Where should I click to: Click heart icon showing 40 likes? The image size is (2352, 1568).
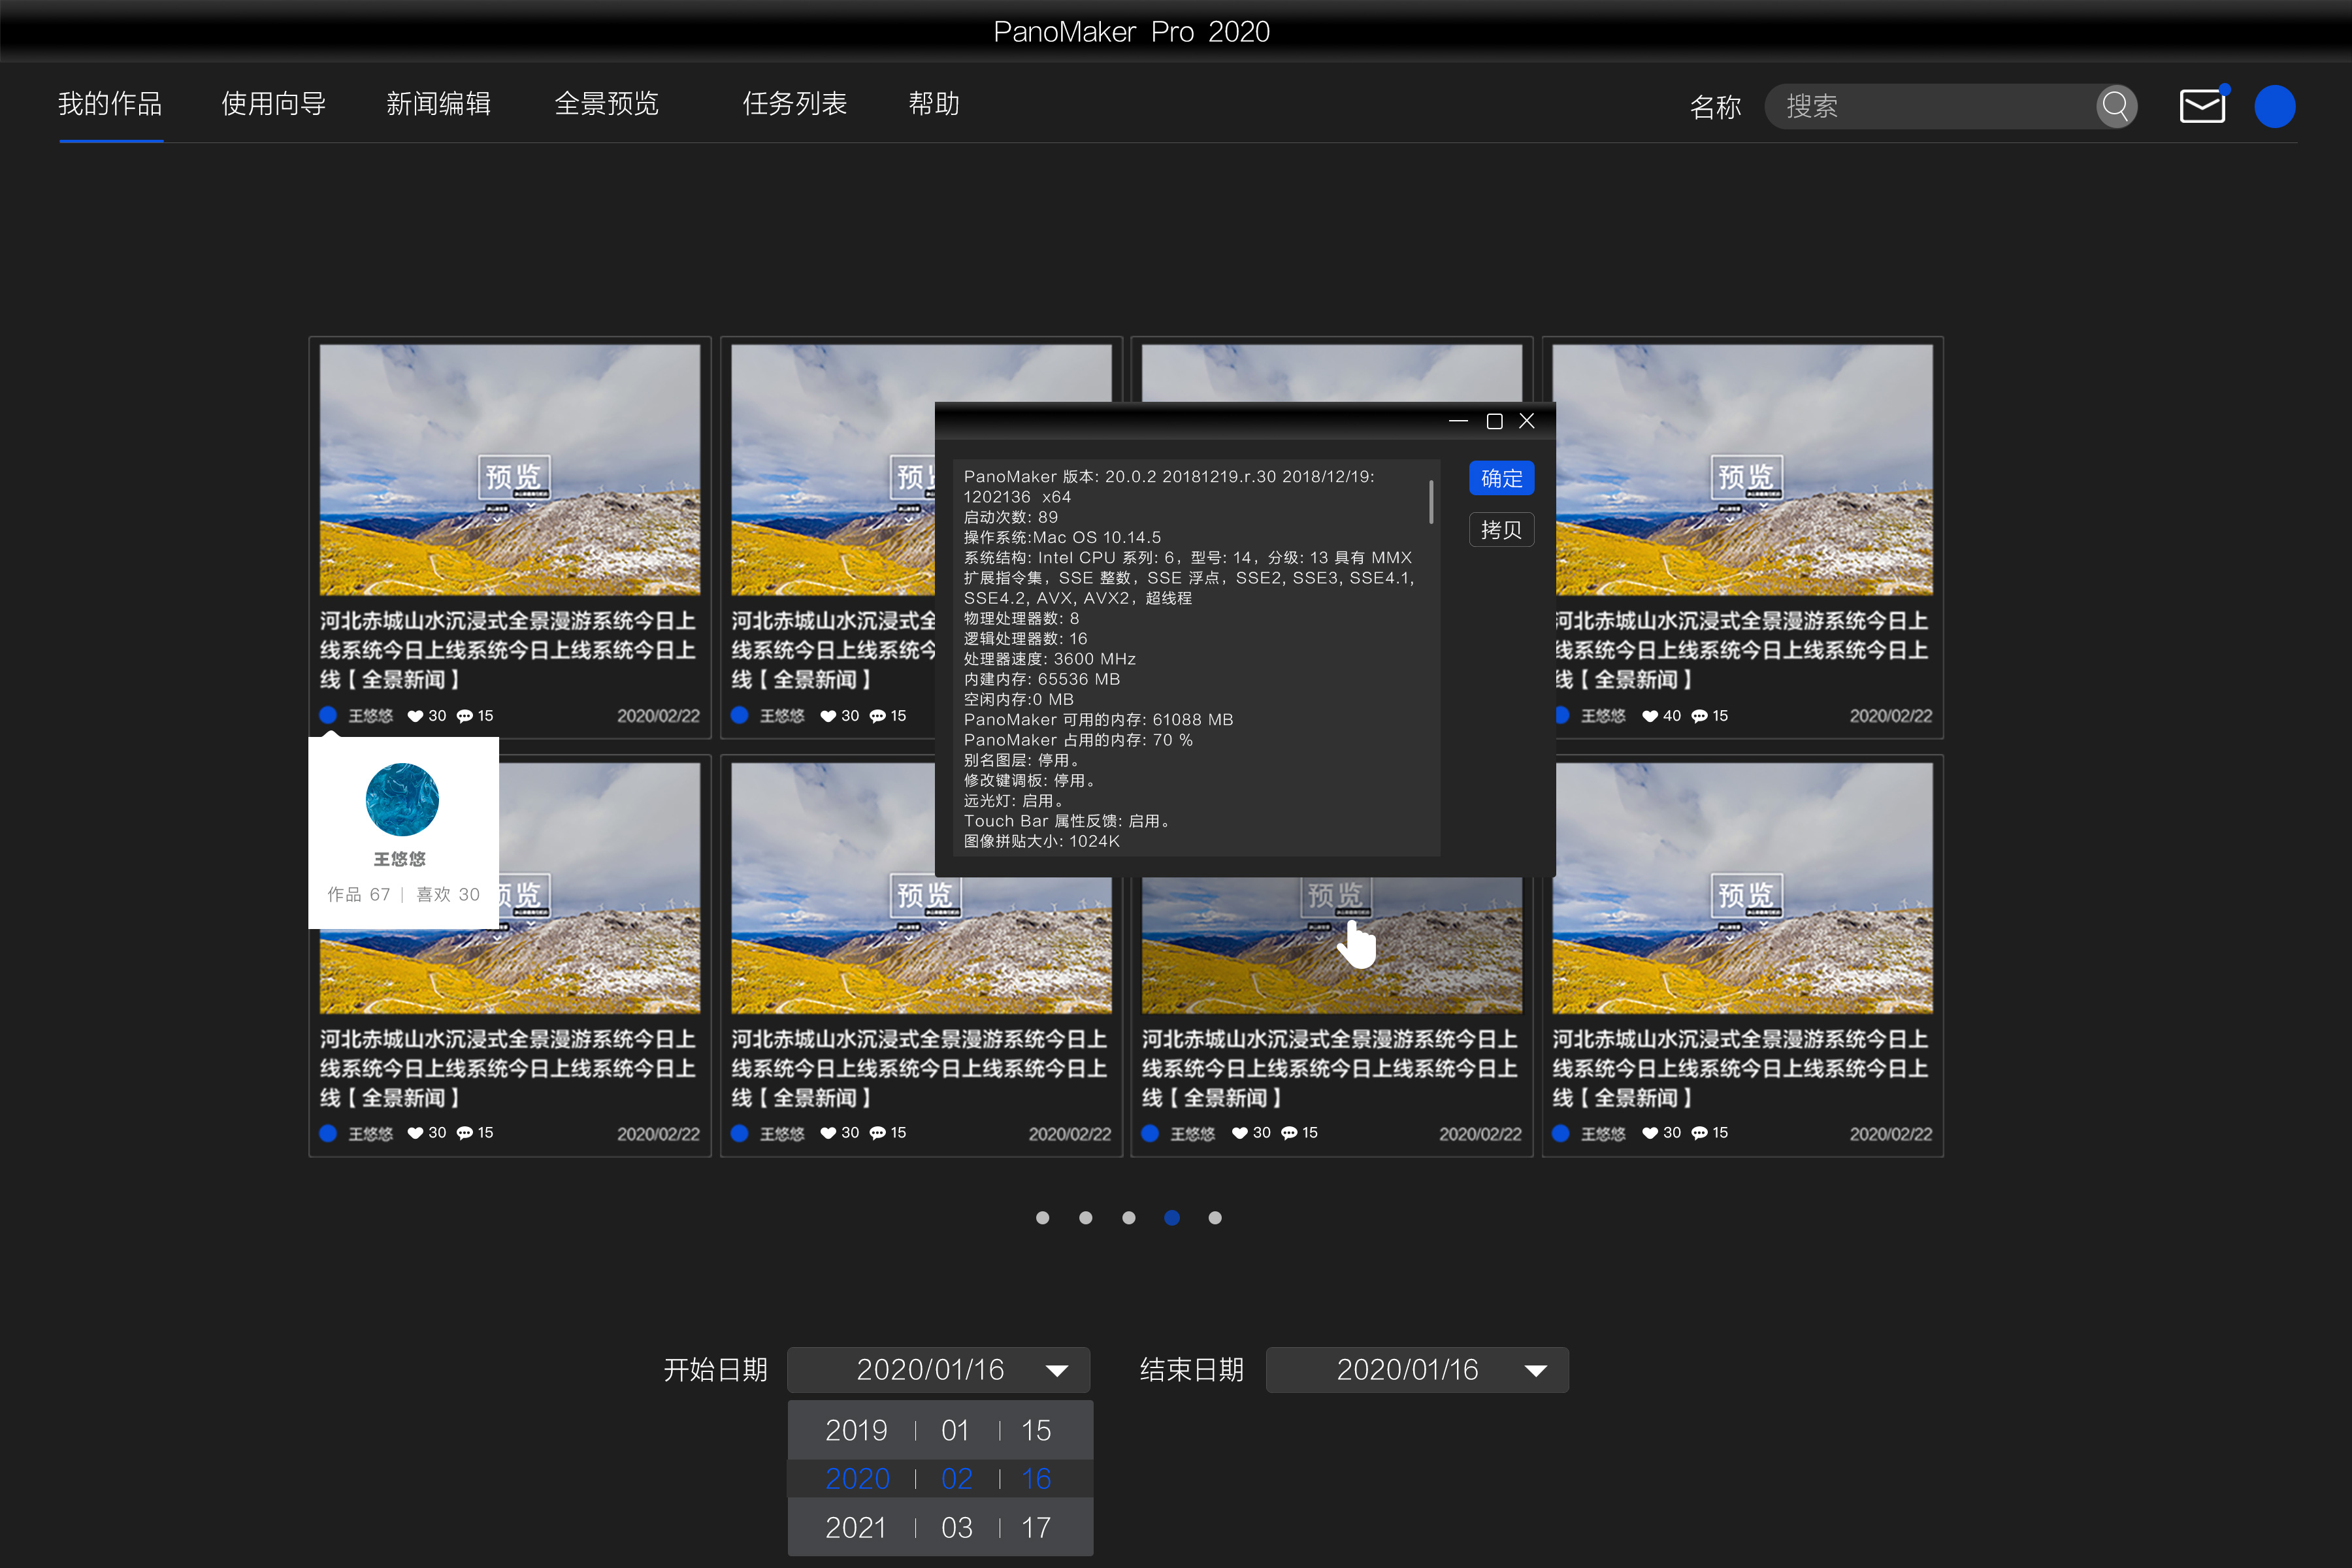pyautogui.click(x=1650, y=716)
